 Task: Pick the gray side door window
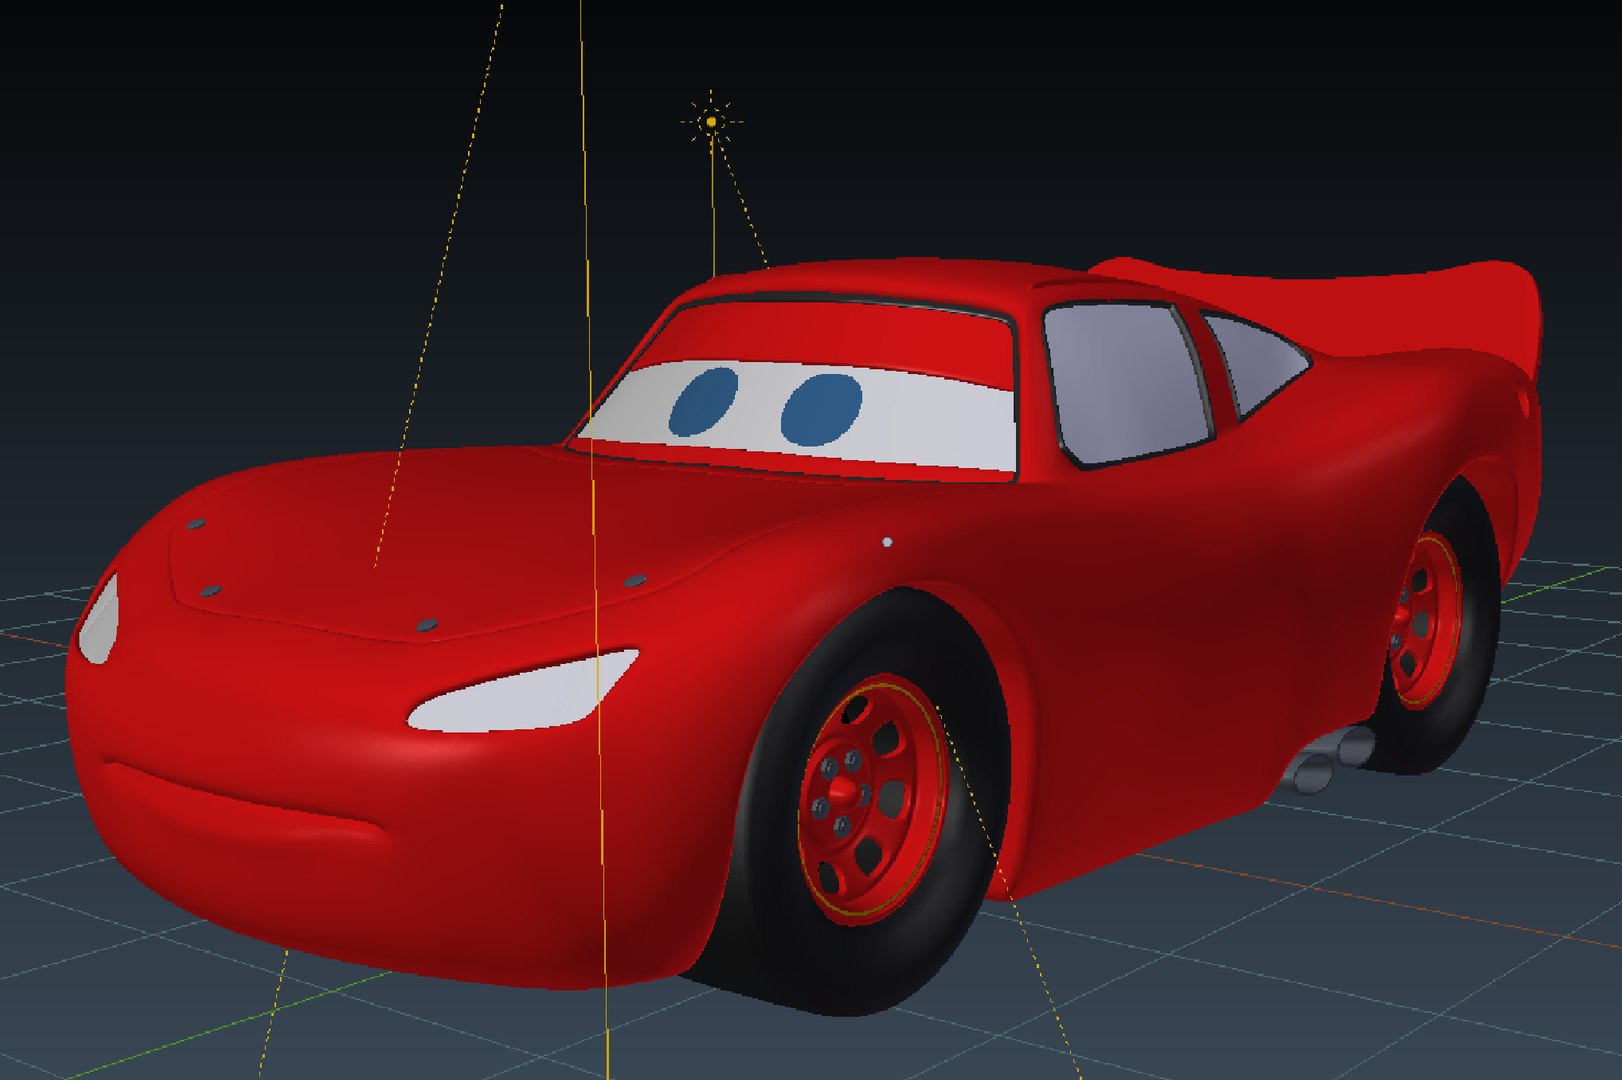pos(1128,384)
